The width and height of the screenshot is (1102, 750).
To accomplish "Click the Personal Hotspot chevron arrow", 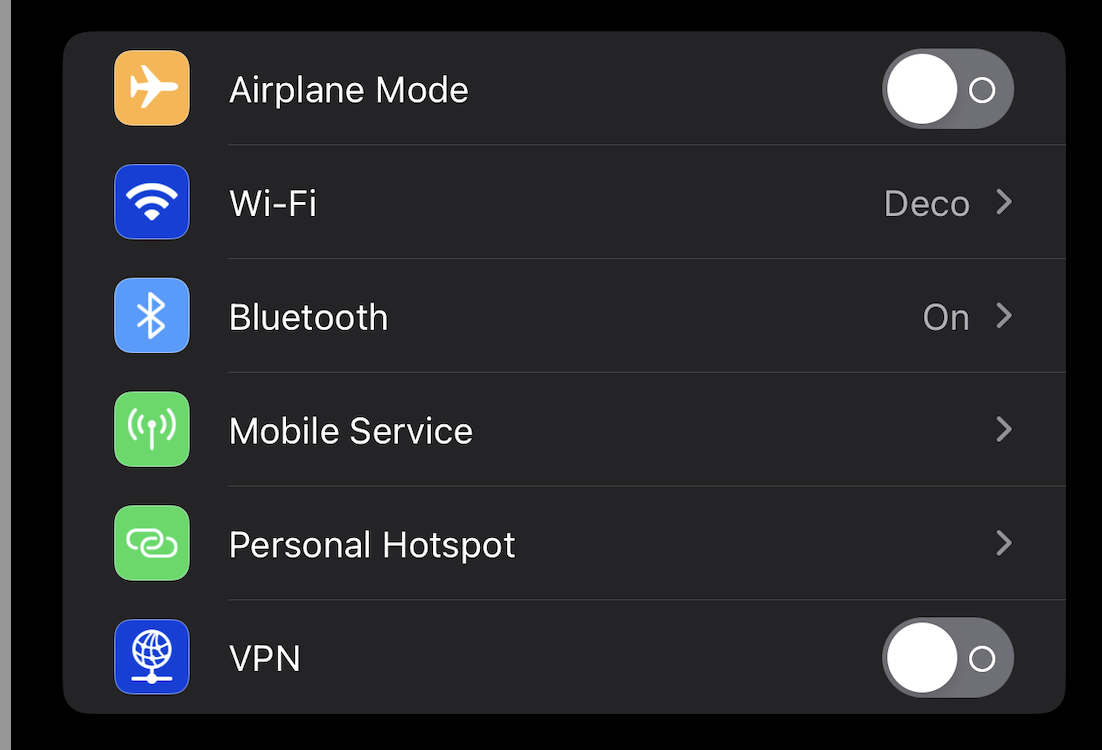I will 1004,543.
